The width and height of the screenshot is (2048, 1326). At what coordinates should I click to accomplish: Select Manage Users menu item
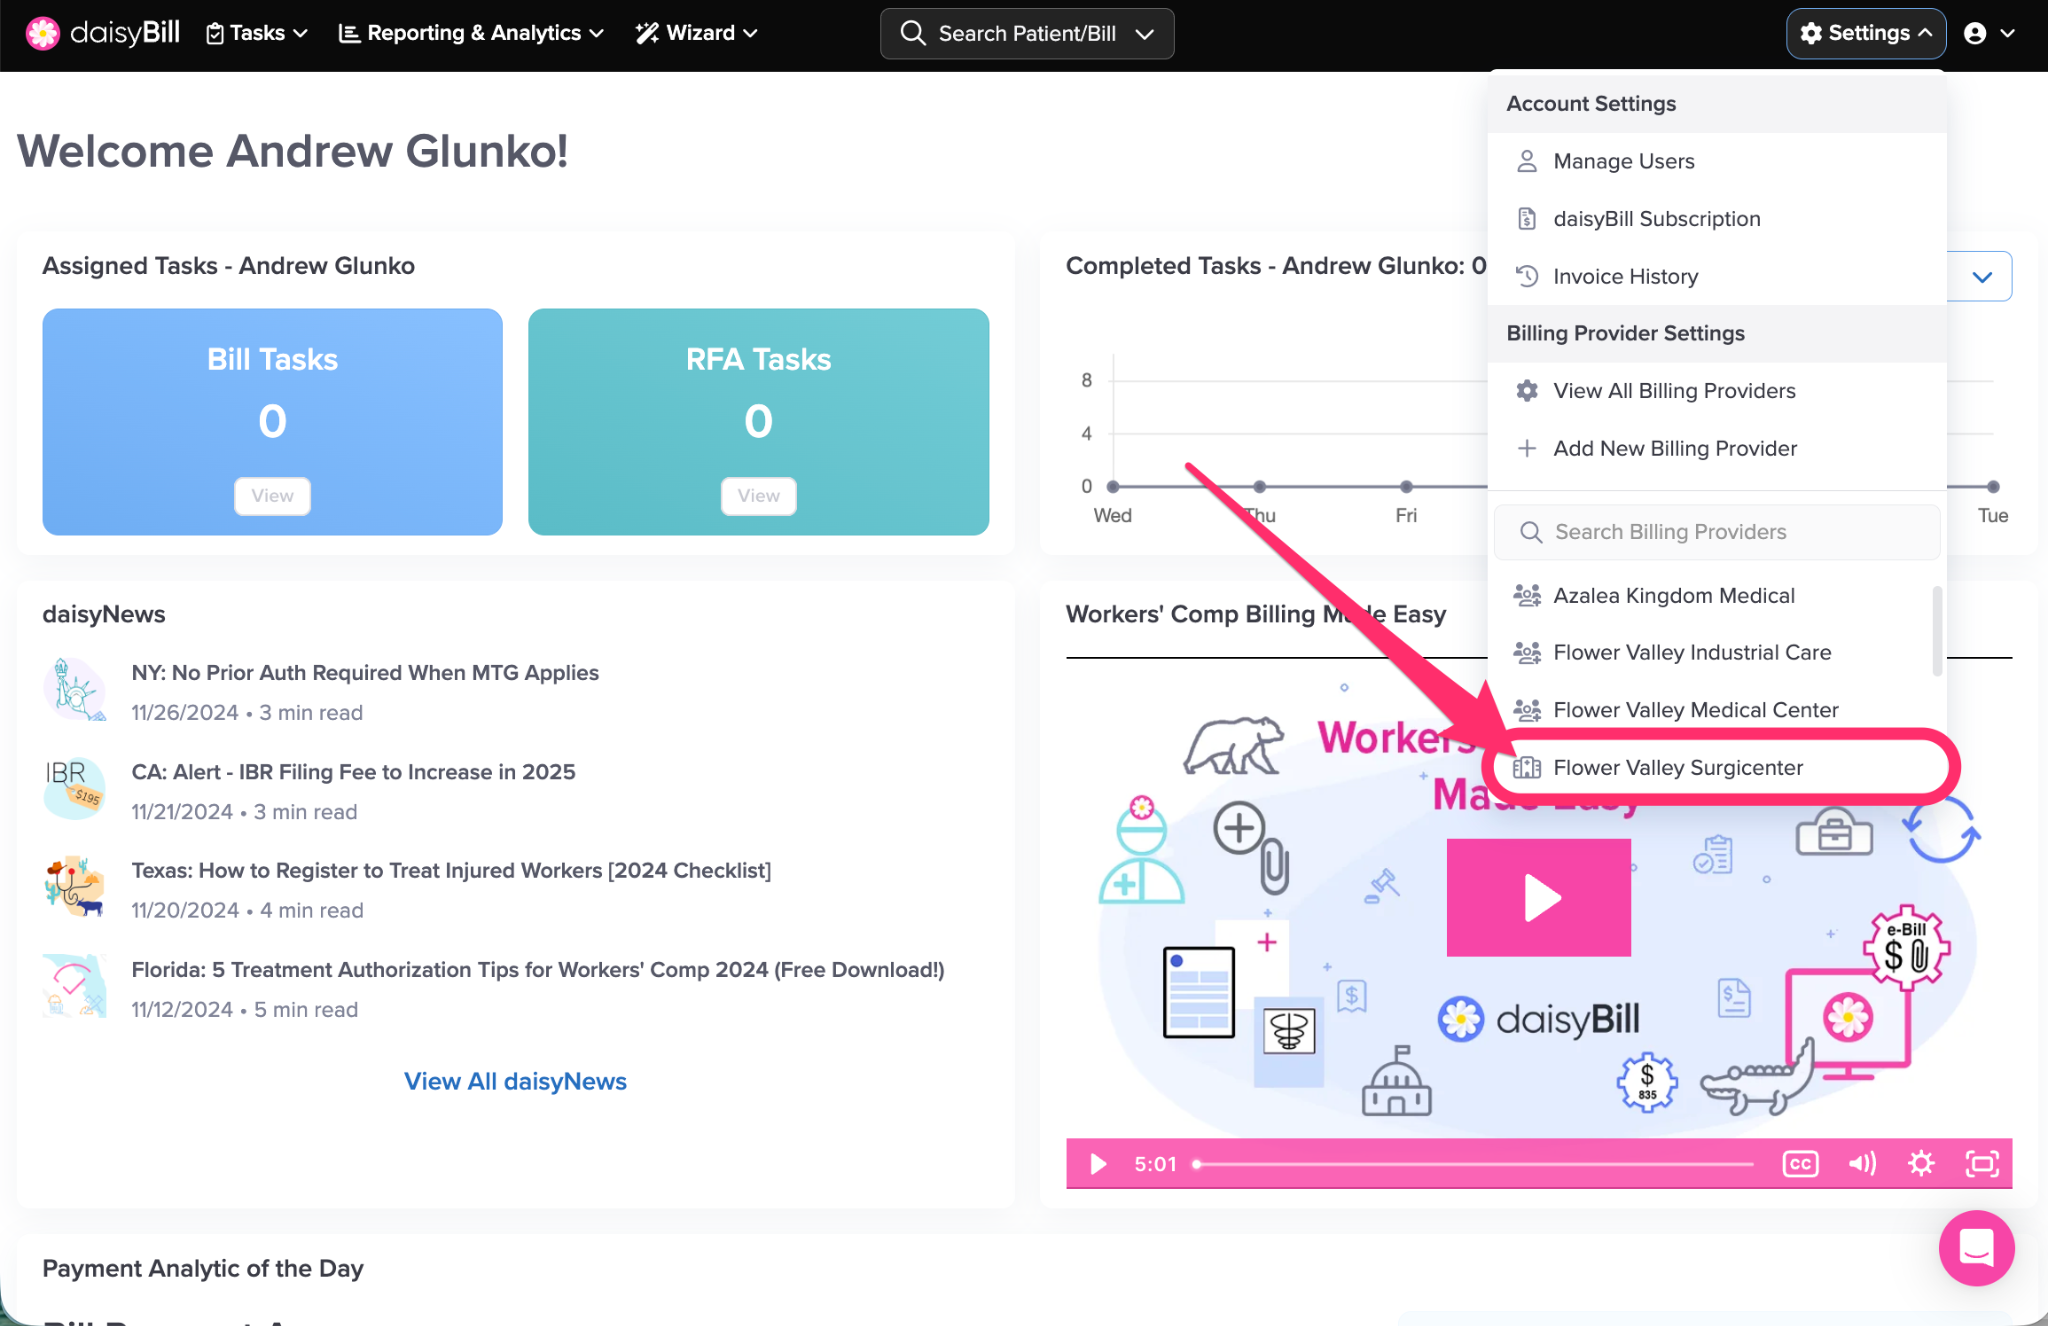(x=1623, y=161)
